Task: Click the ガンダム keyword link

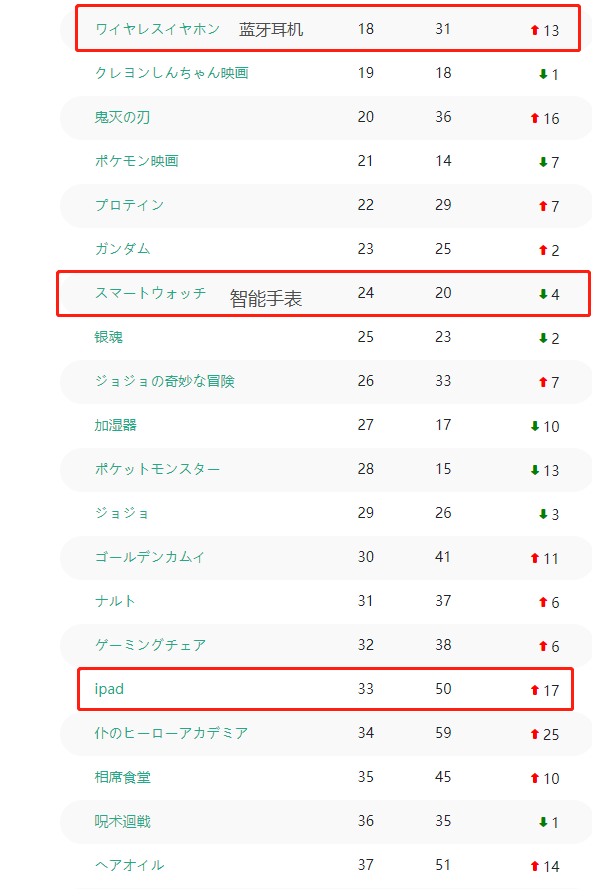Action: tap(122, 249)
